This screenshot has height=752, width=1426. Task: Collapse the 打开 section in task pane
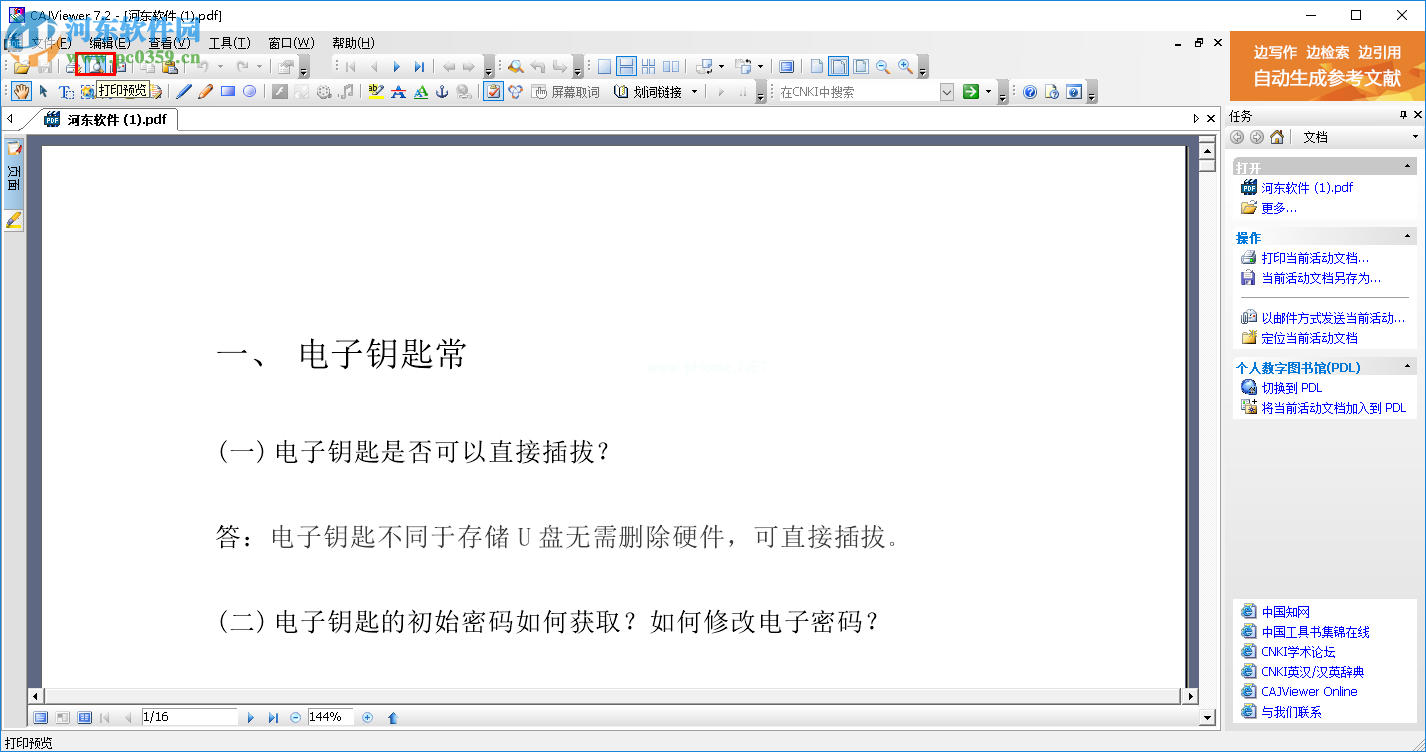tap(1409, 167)
